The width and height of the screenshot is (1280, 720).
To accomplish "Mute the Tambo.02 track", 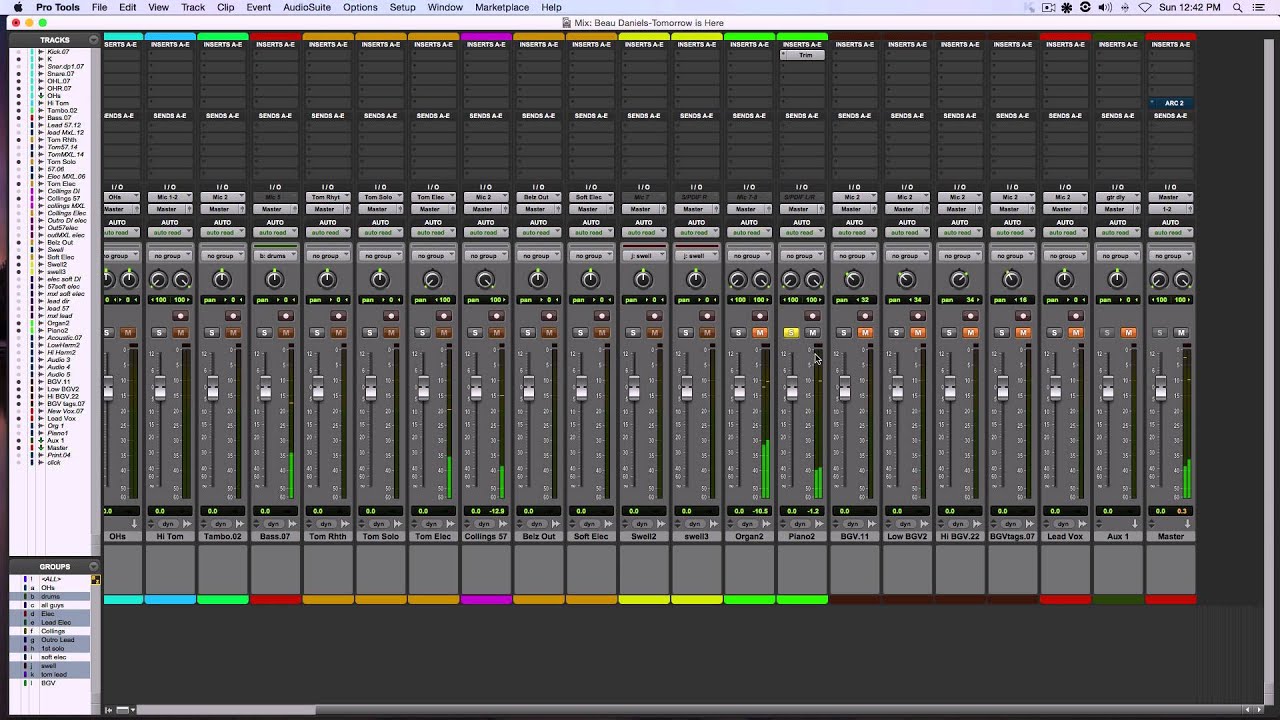I will point(233,333).
